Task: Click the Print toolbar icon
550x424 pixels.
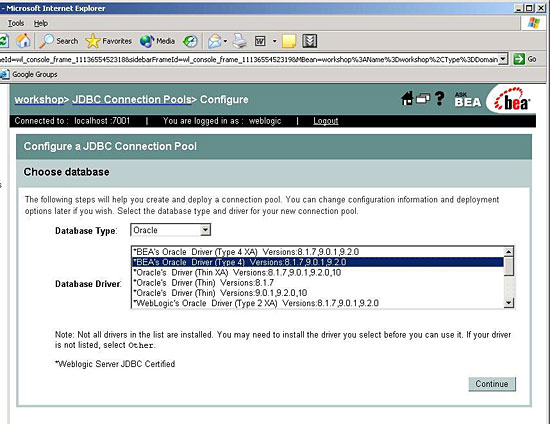Action: [x=240, y=41]
